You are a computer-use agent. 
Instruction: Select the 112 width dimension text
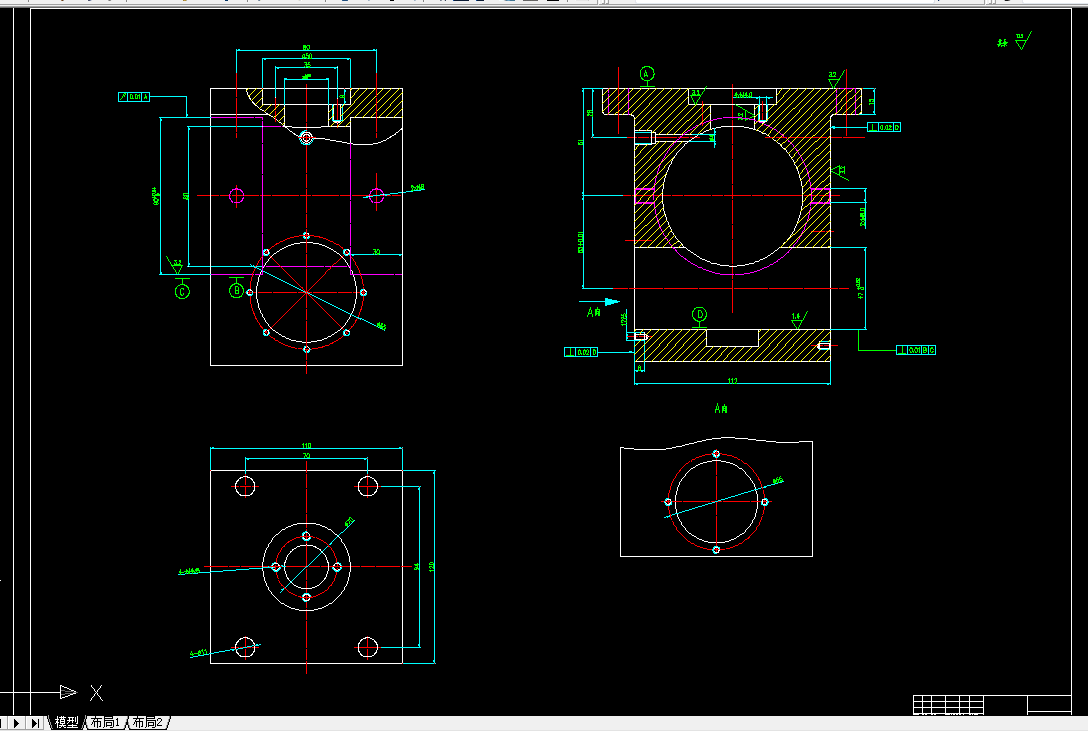click(x=732, y=380)
